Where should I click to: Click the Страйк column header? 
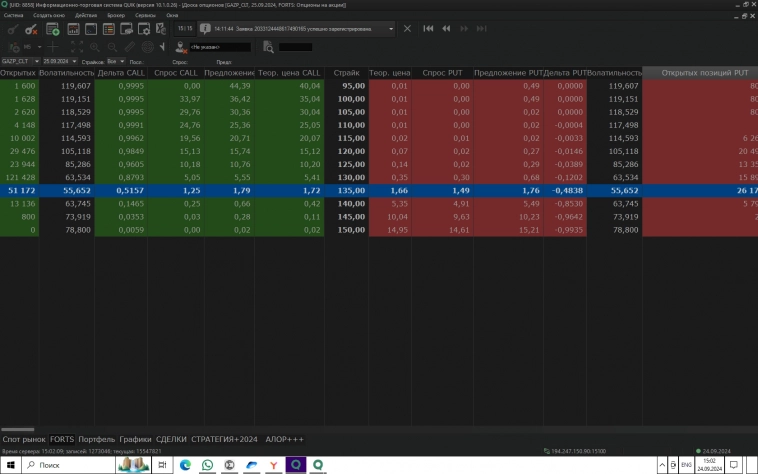[346, 73]
